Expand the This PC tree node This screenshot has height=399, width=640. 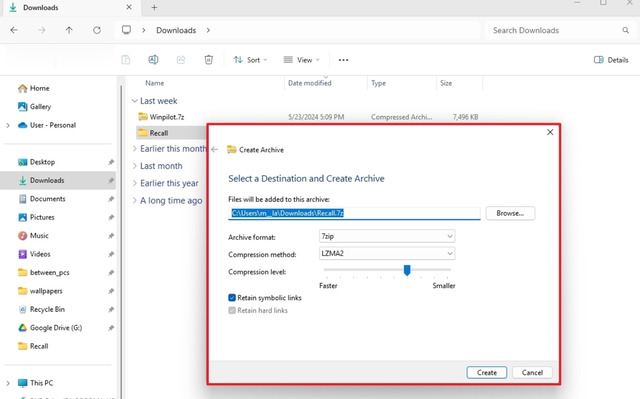coord(8,383)
